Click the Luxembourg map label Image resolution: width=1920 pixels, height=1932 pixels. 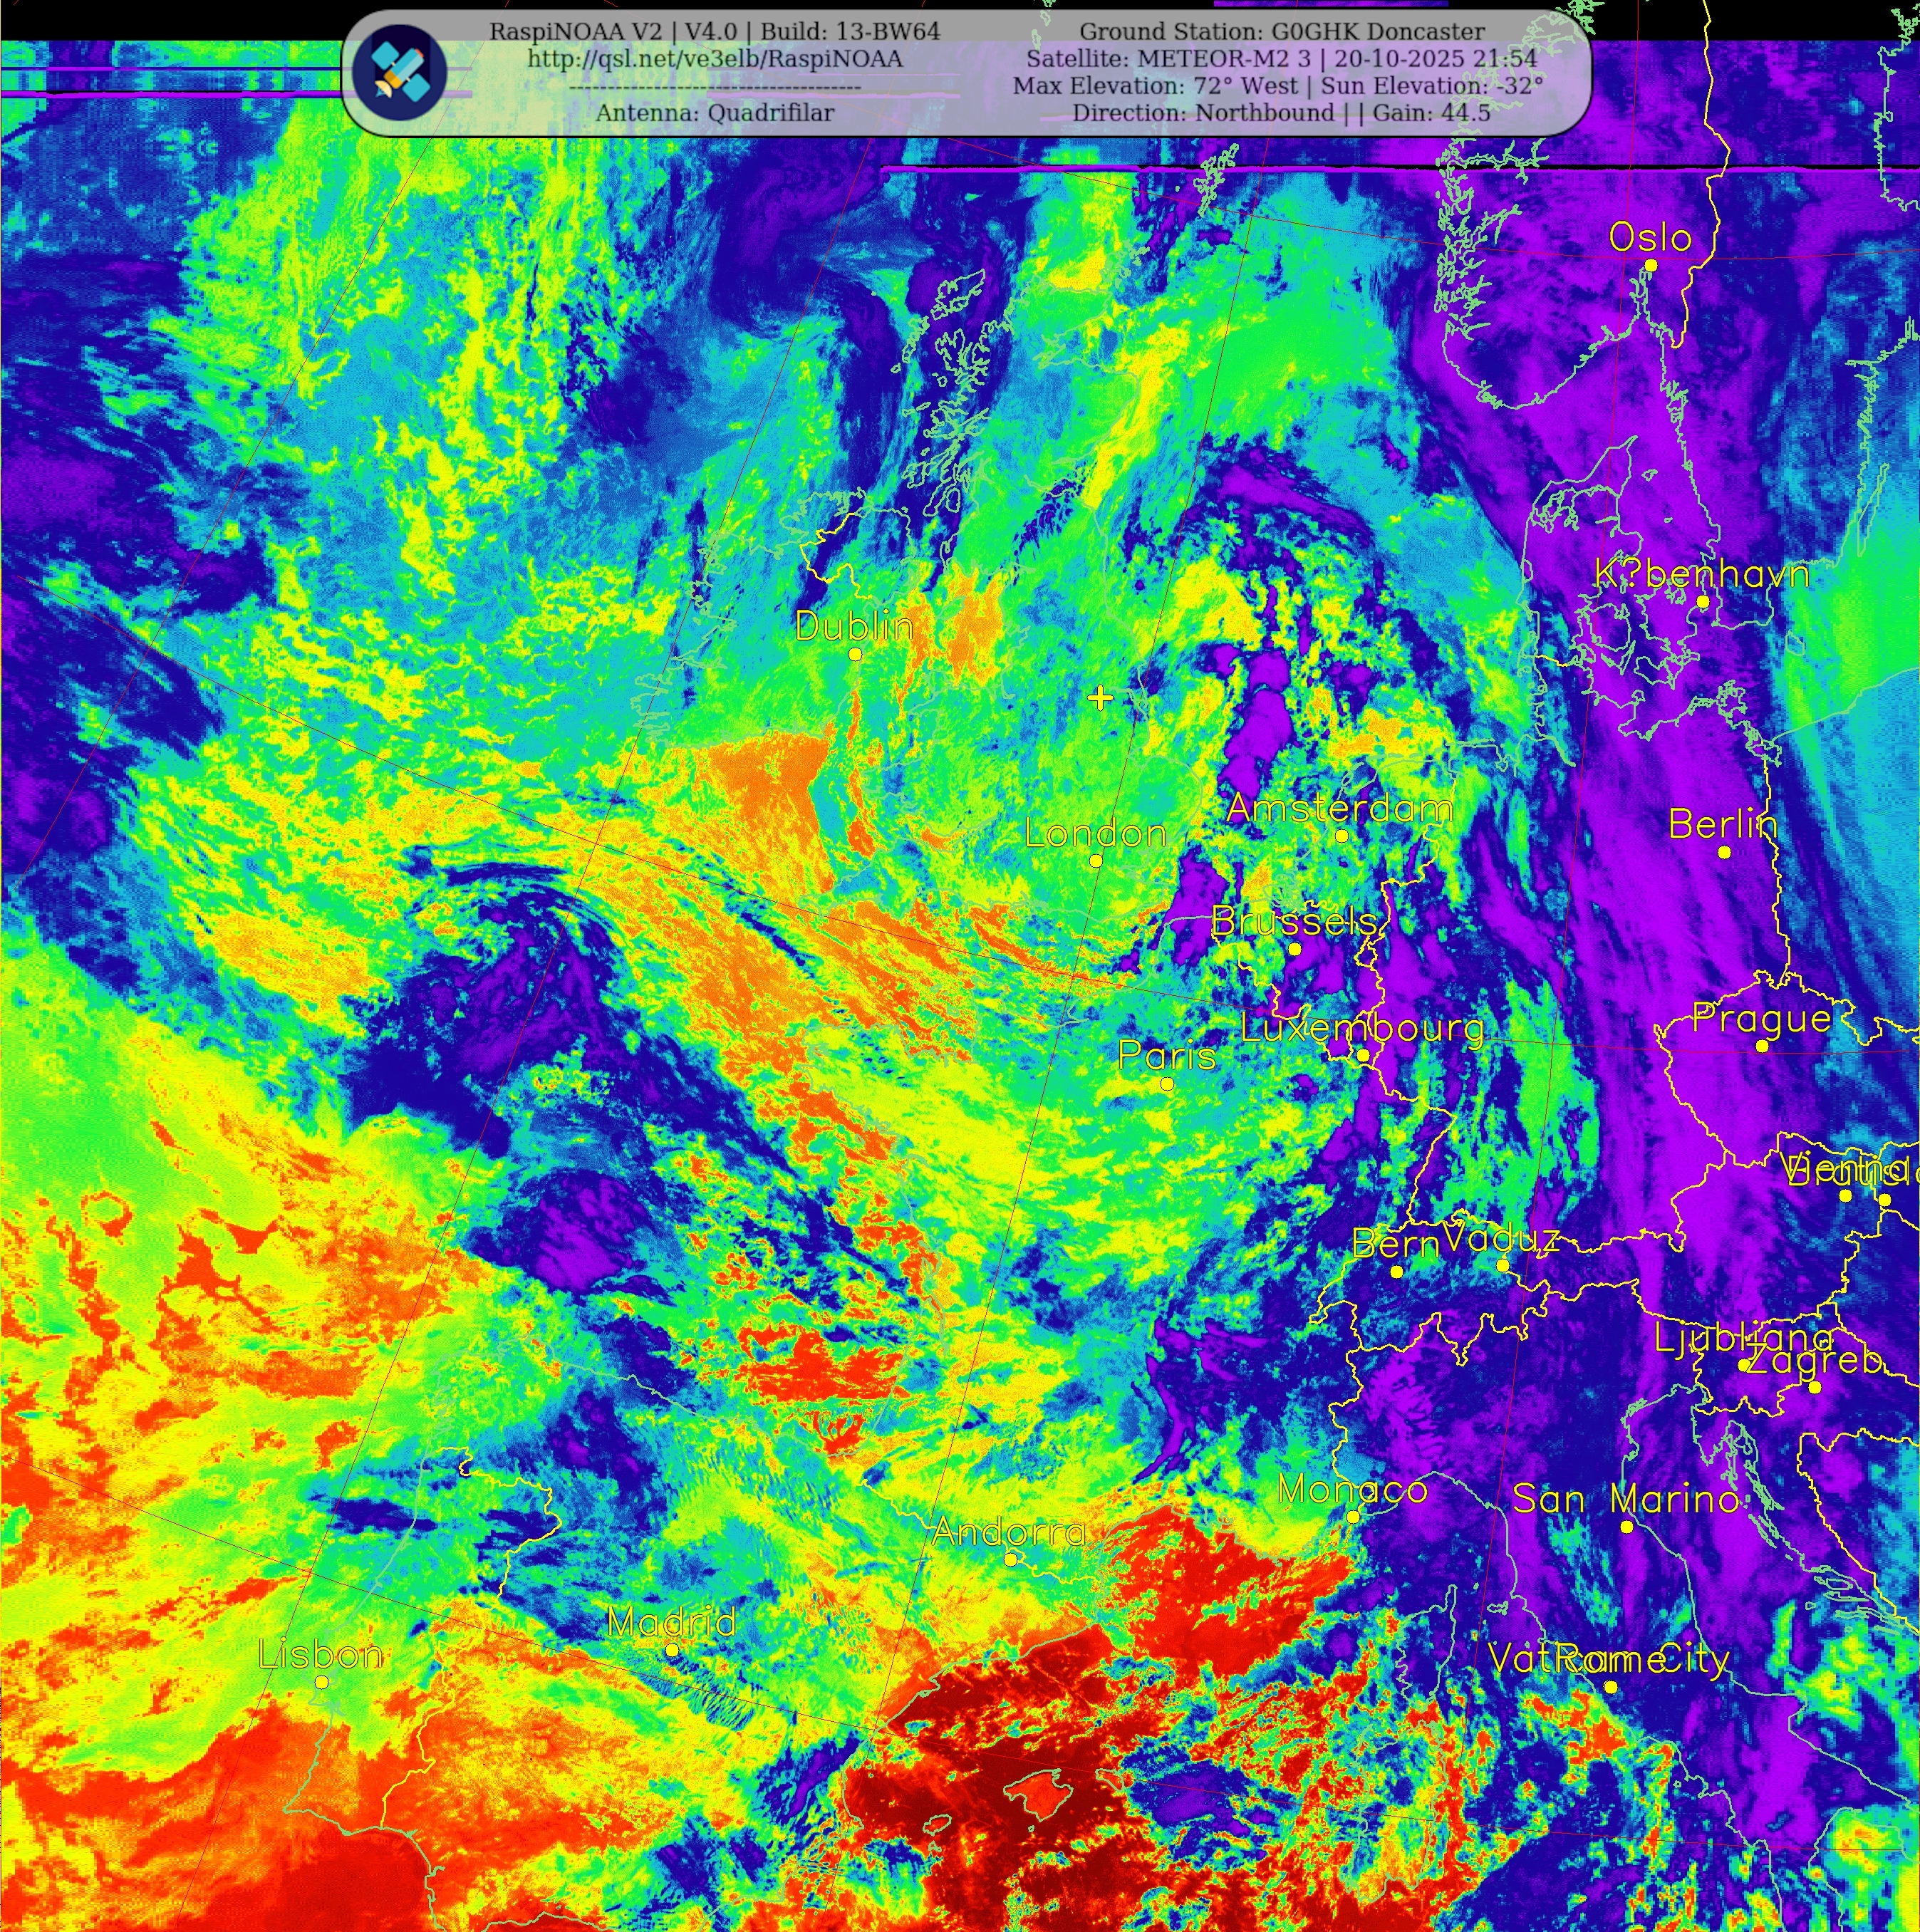(x=1362, y=1027)
